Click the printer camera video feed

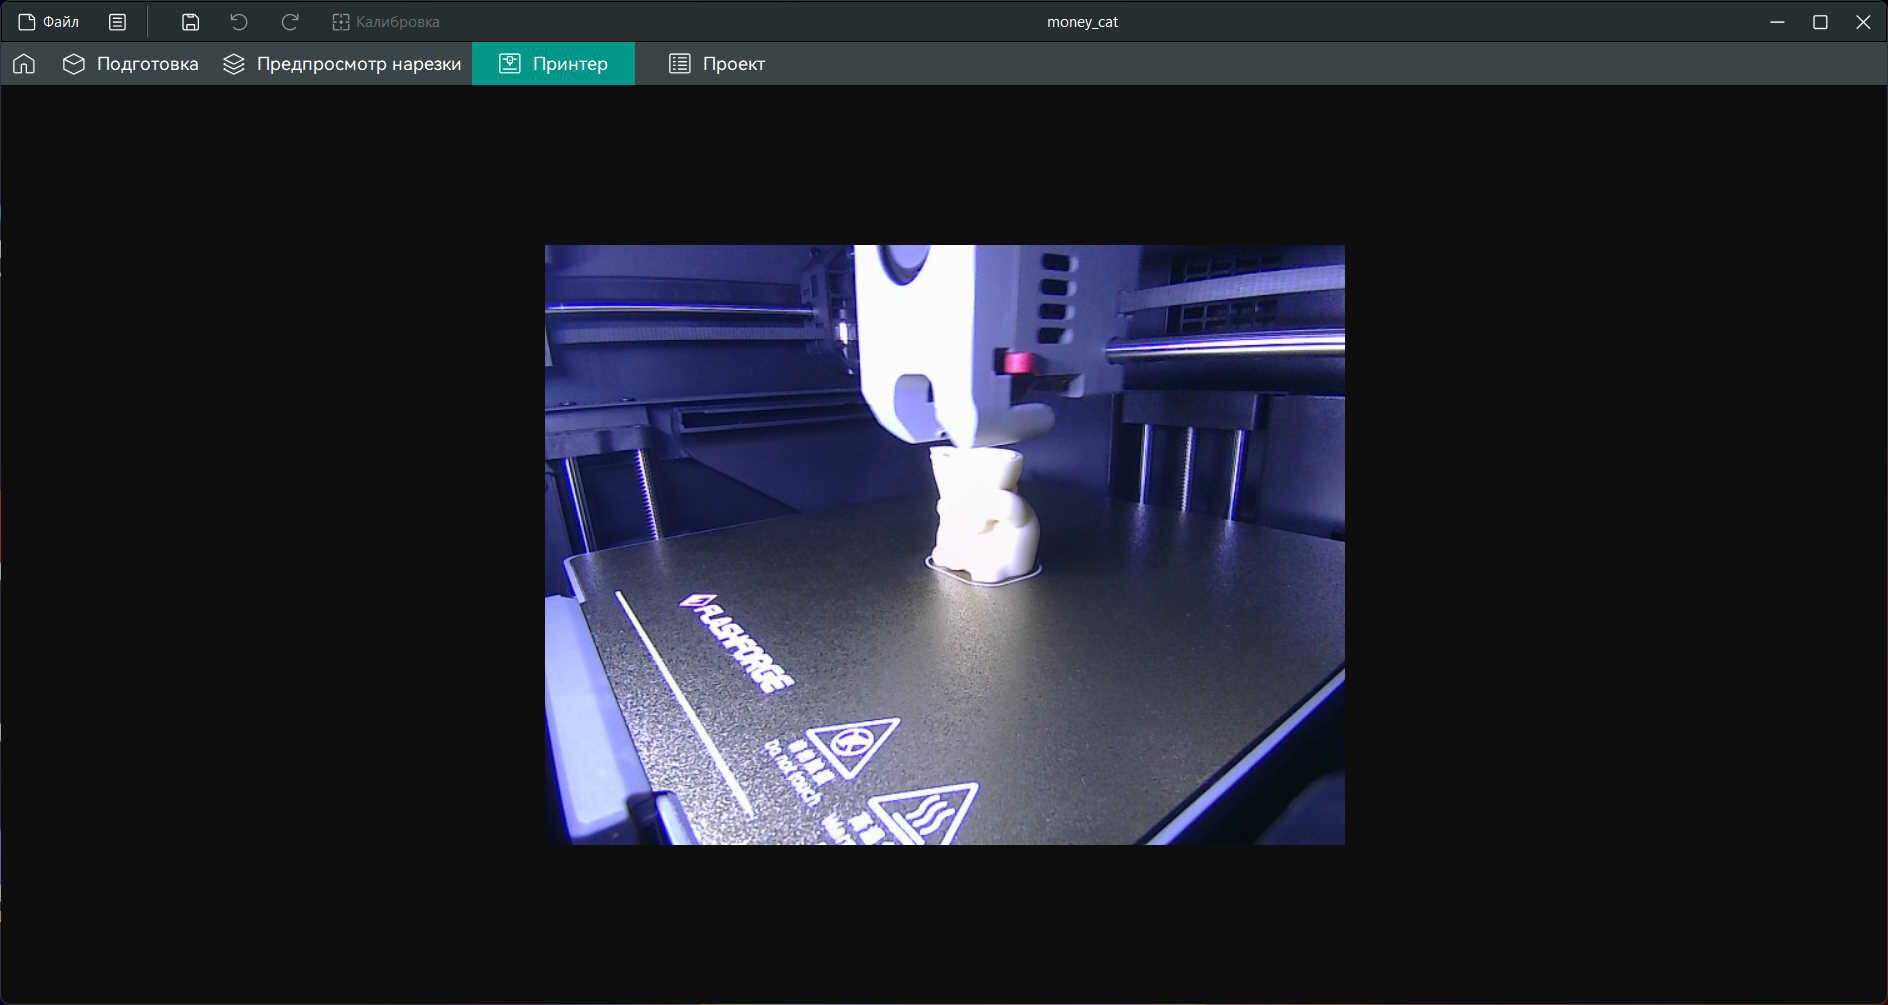point(945,545)
